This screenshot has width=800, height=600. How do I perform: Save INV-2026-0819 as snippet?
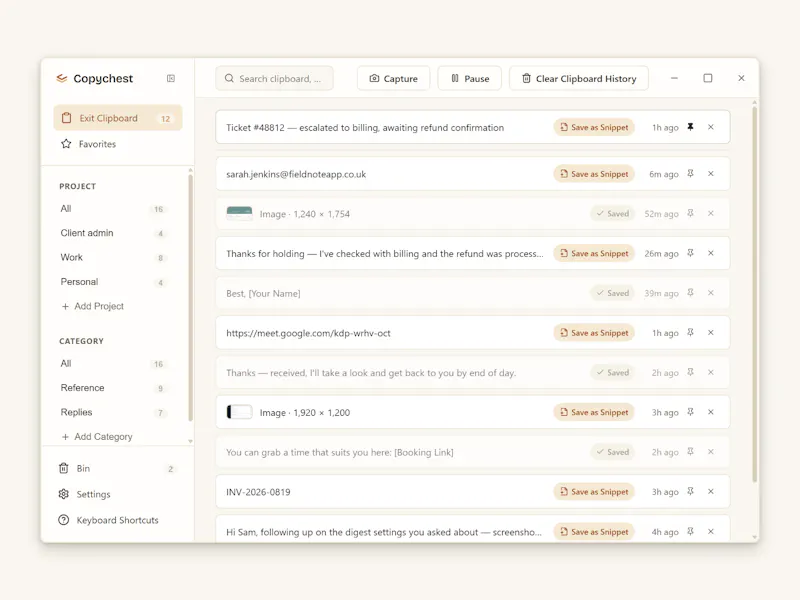click(594, 492)
